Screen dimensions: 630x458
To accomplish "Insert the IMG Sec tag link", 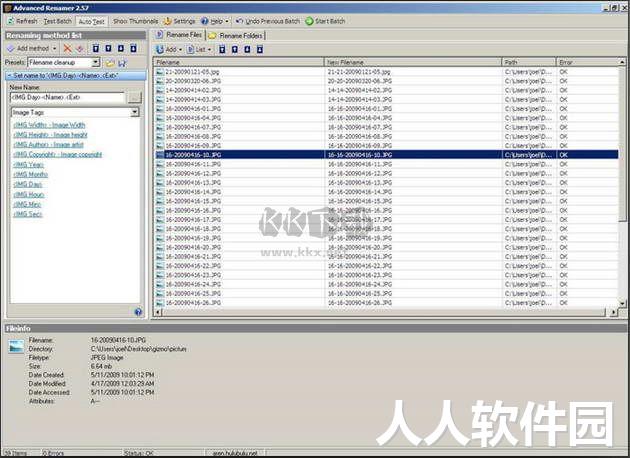I will (x=27, y=214).
